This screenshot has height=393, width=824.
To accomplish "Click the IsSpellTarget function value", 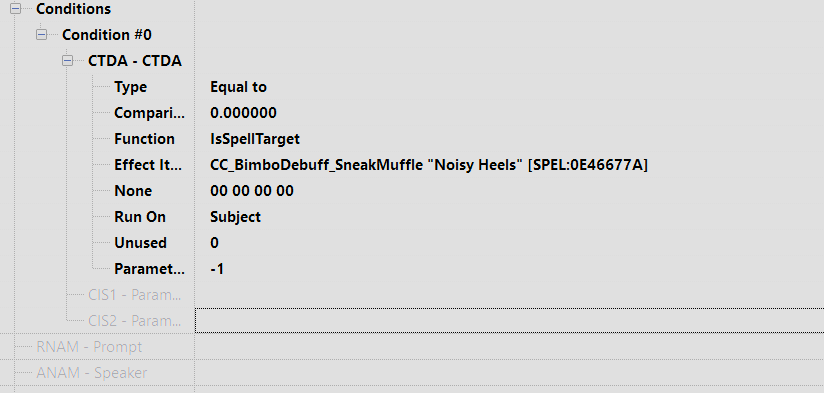I will pyautogui.click(x=255, y=139).
